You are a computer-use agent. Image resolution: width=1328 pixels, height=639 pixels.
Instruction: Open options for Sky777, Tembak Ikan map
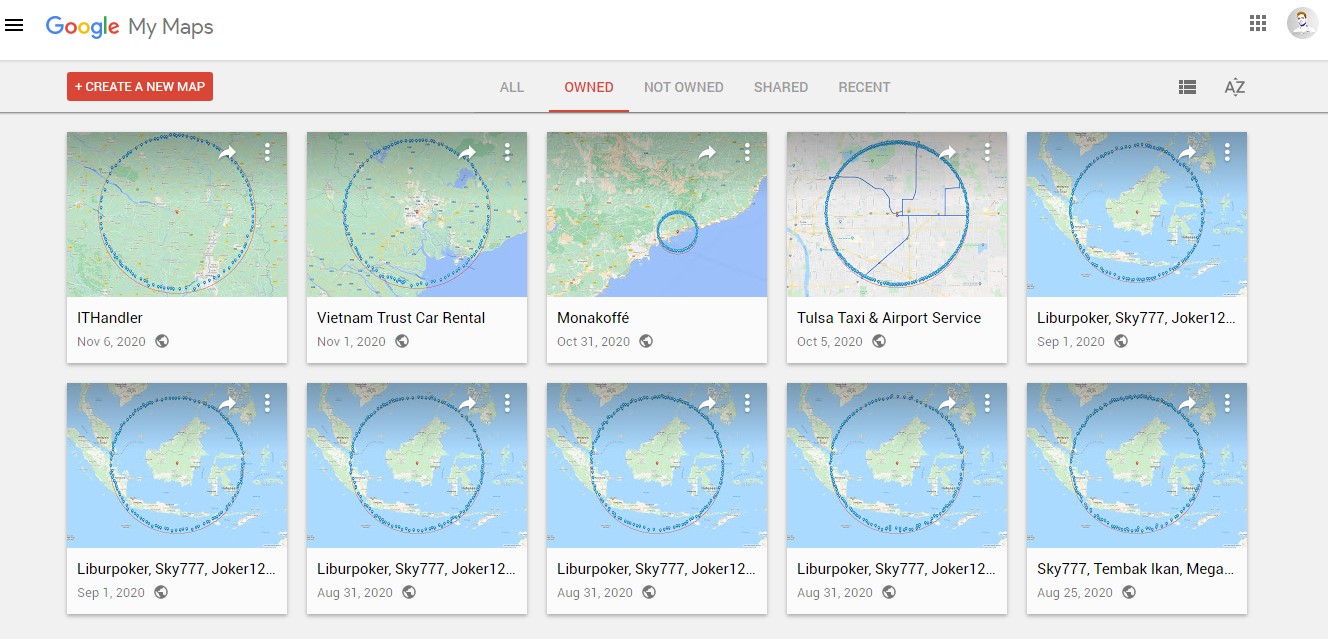[1227, 403]
